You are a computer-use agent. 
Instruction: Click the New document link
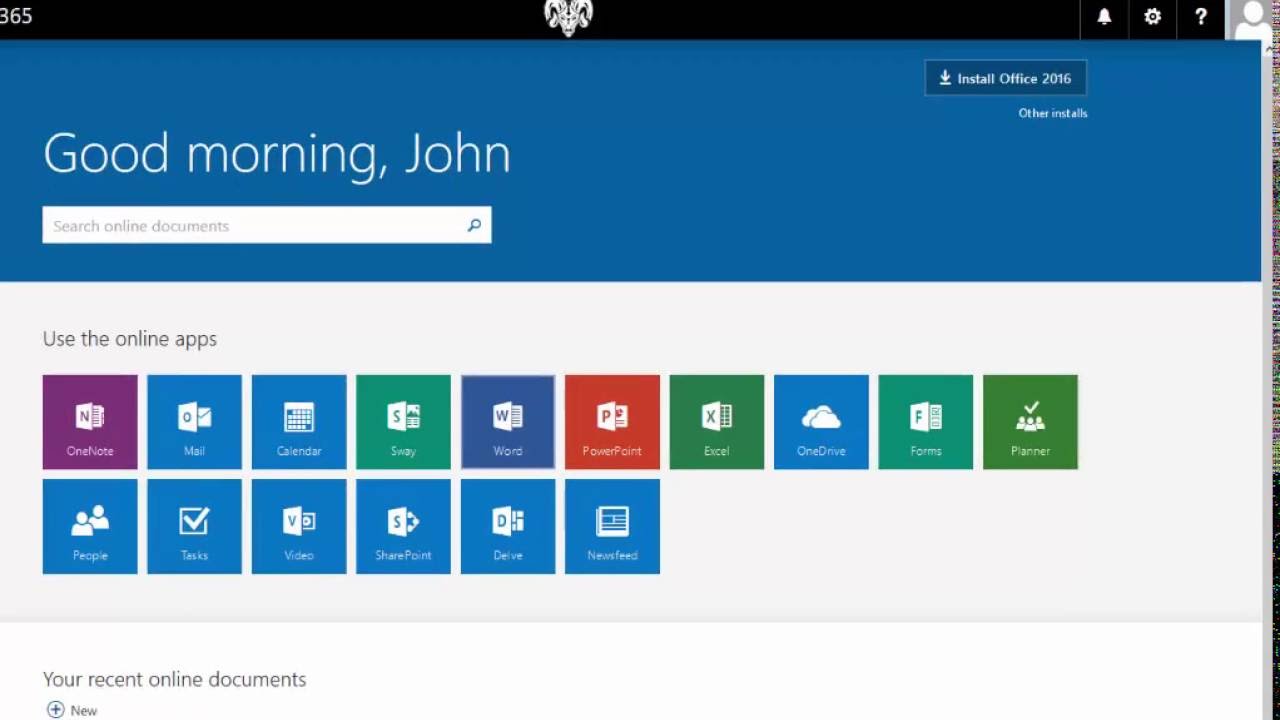coord(72,710)
